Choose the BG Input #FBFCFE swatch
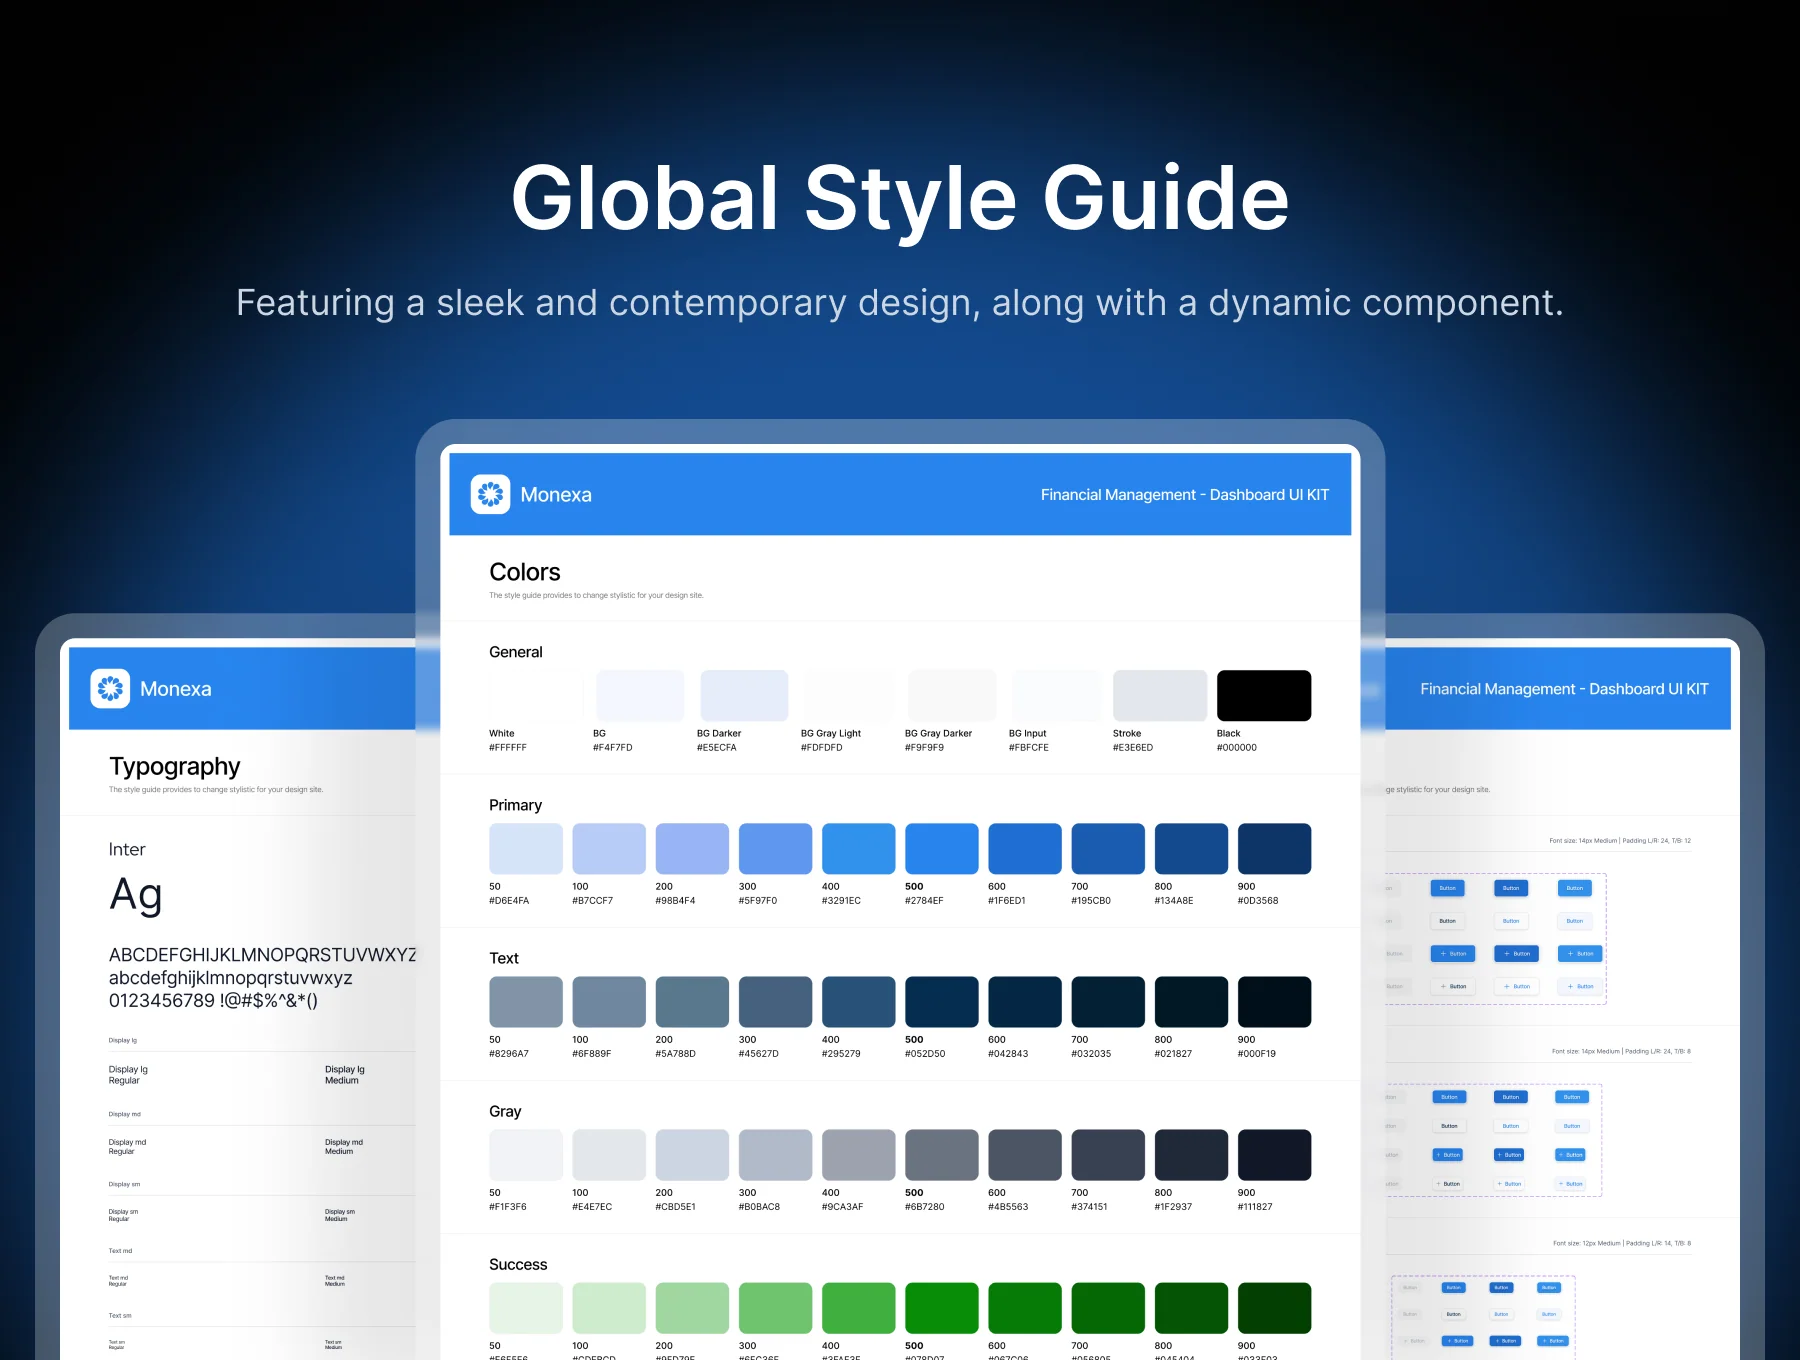Image resolution: width=1800 pixels, height=1360 pixels. pos(1056,695)
